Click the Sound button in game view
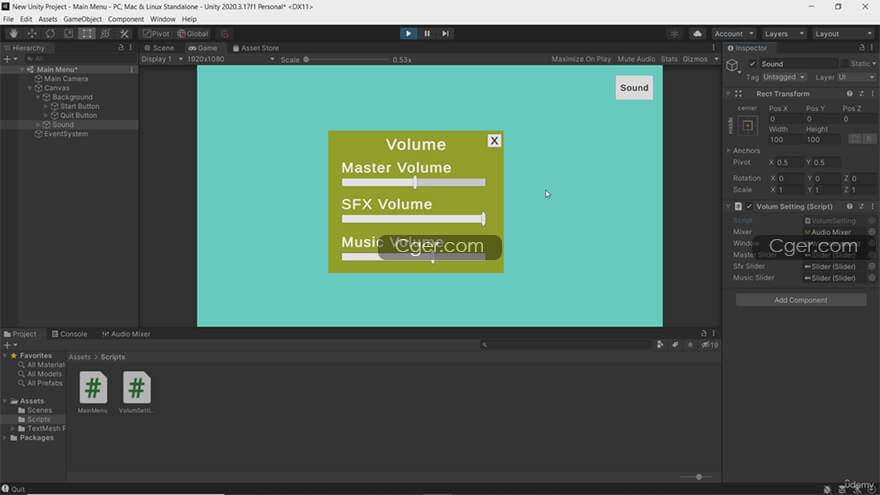Screen dimensions: 880x495 [x=634, y=88]
